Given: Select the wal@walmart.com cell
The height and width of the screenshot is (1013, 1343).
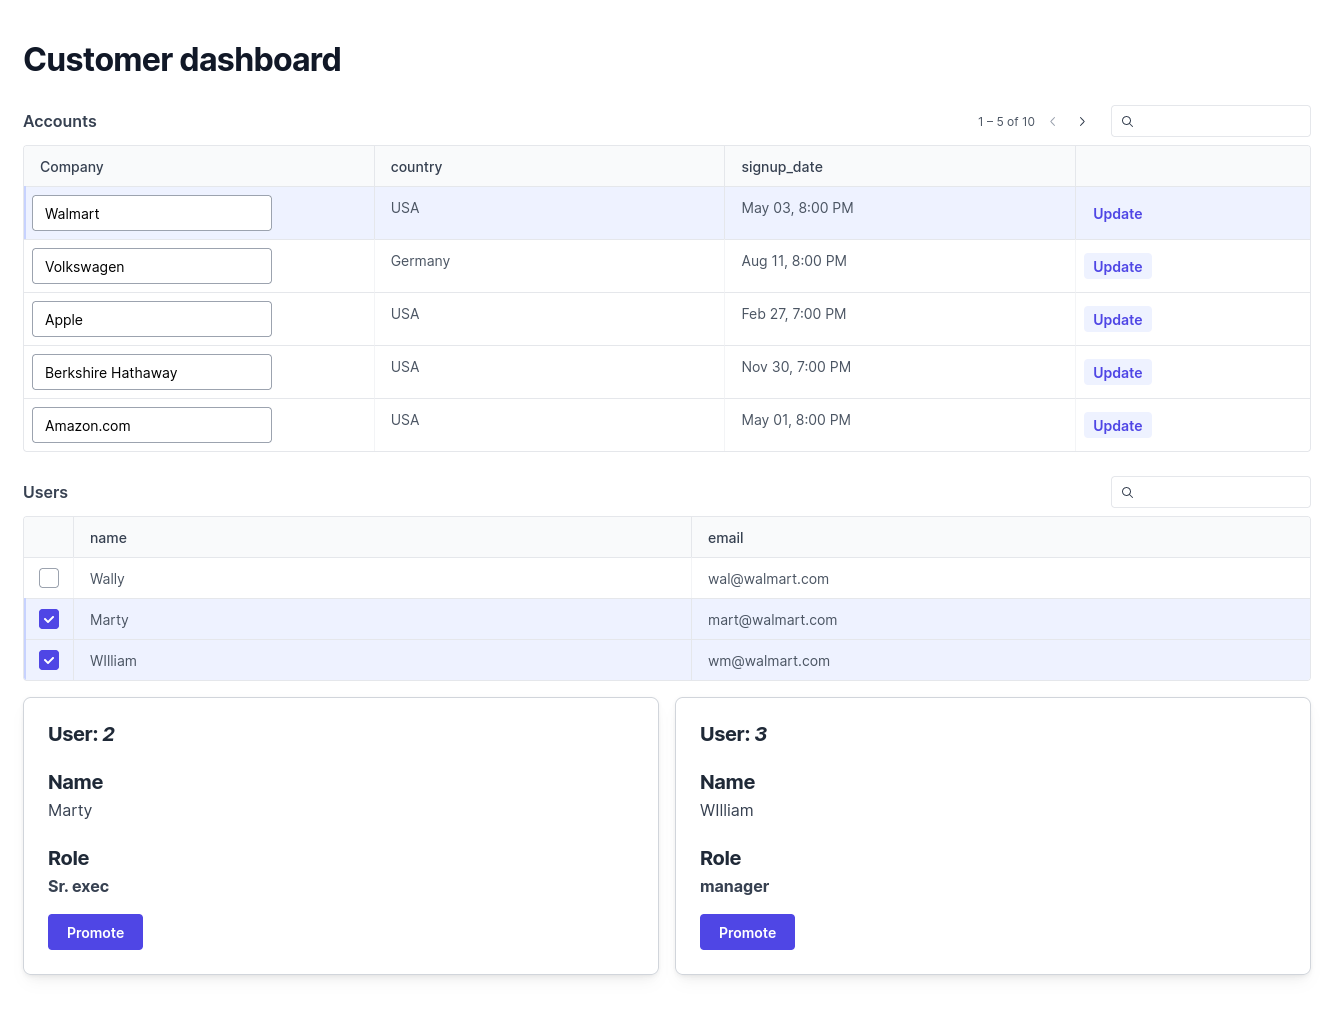Looking at the screenshot, I should [1001, 578].
